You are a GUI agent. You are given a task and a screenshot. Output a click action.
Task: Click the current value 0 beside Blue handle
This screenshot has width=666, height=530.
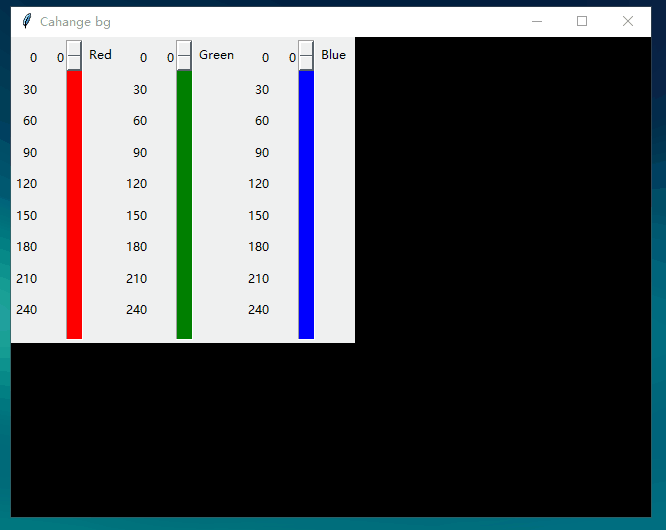[x=292, y=58]
